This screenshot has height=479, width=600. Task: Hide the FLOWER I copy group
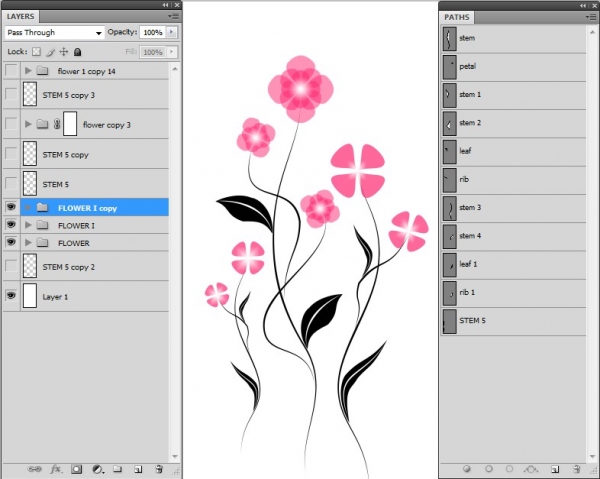[11, 207]
